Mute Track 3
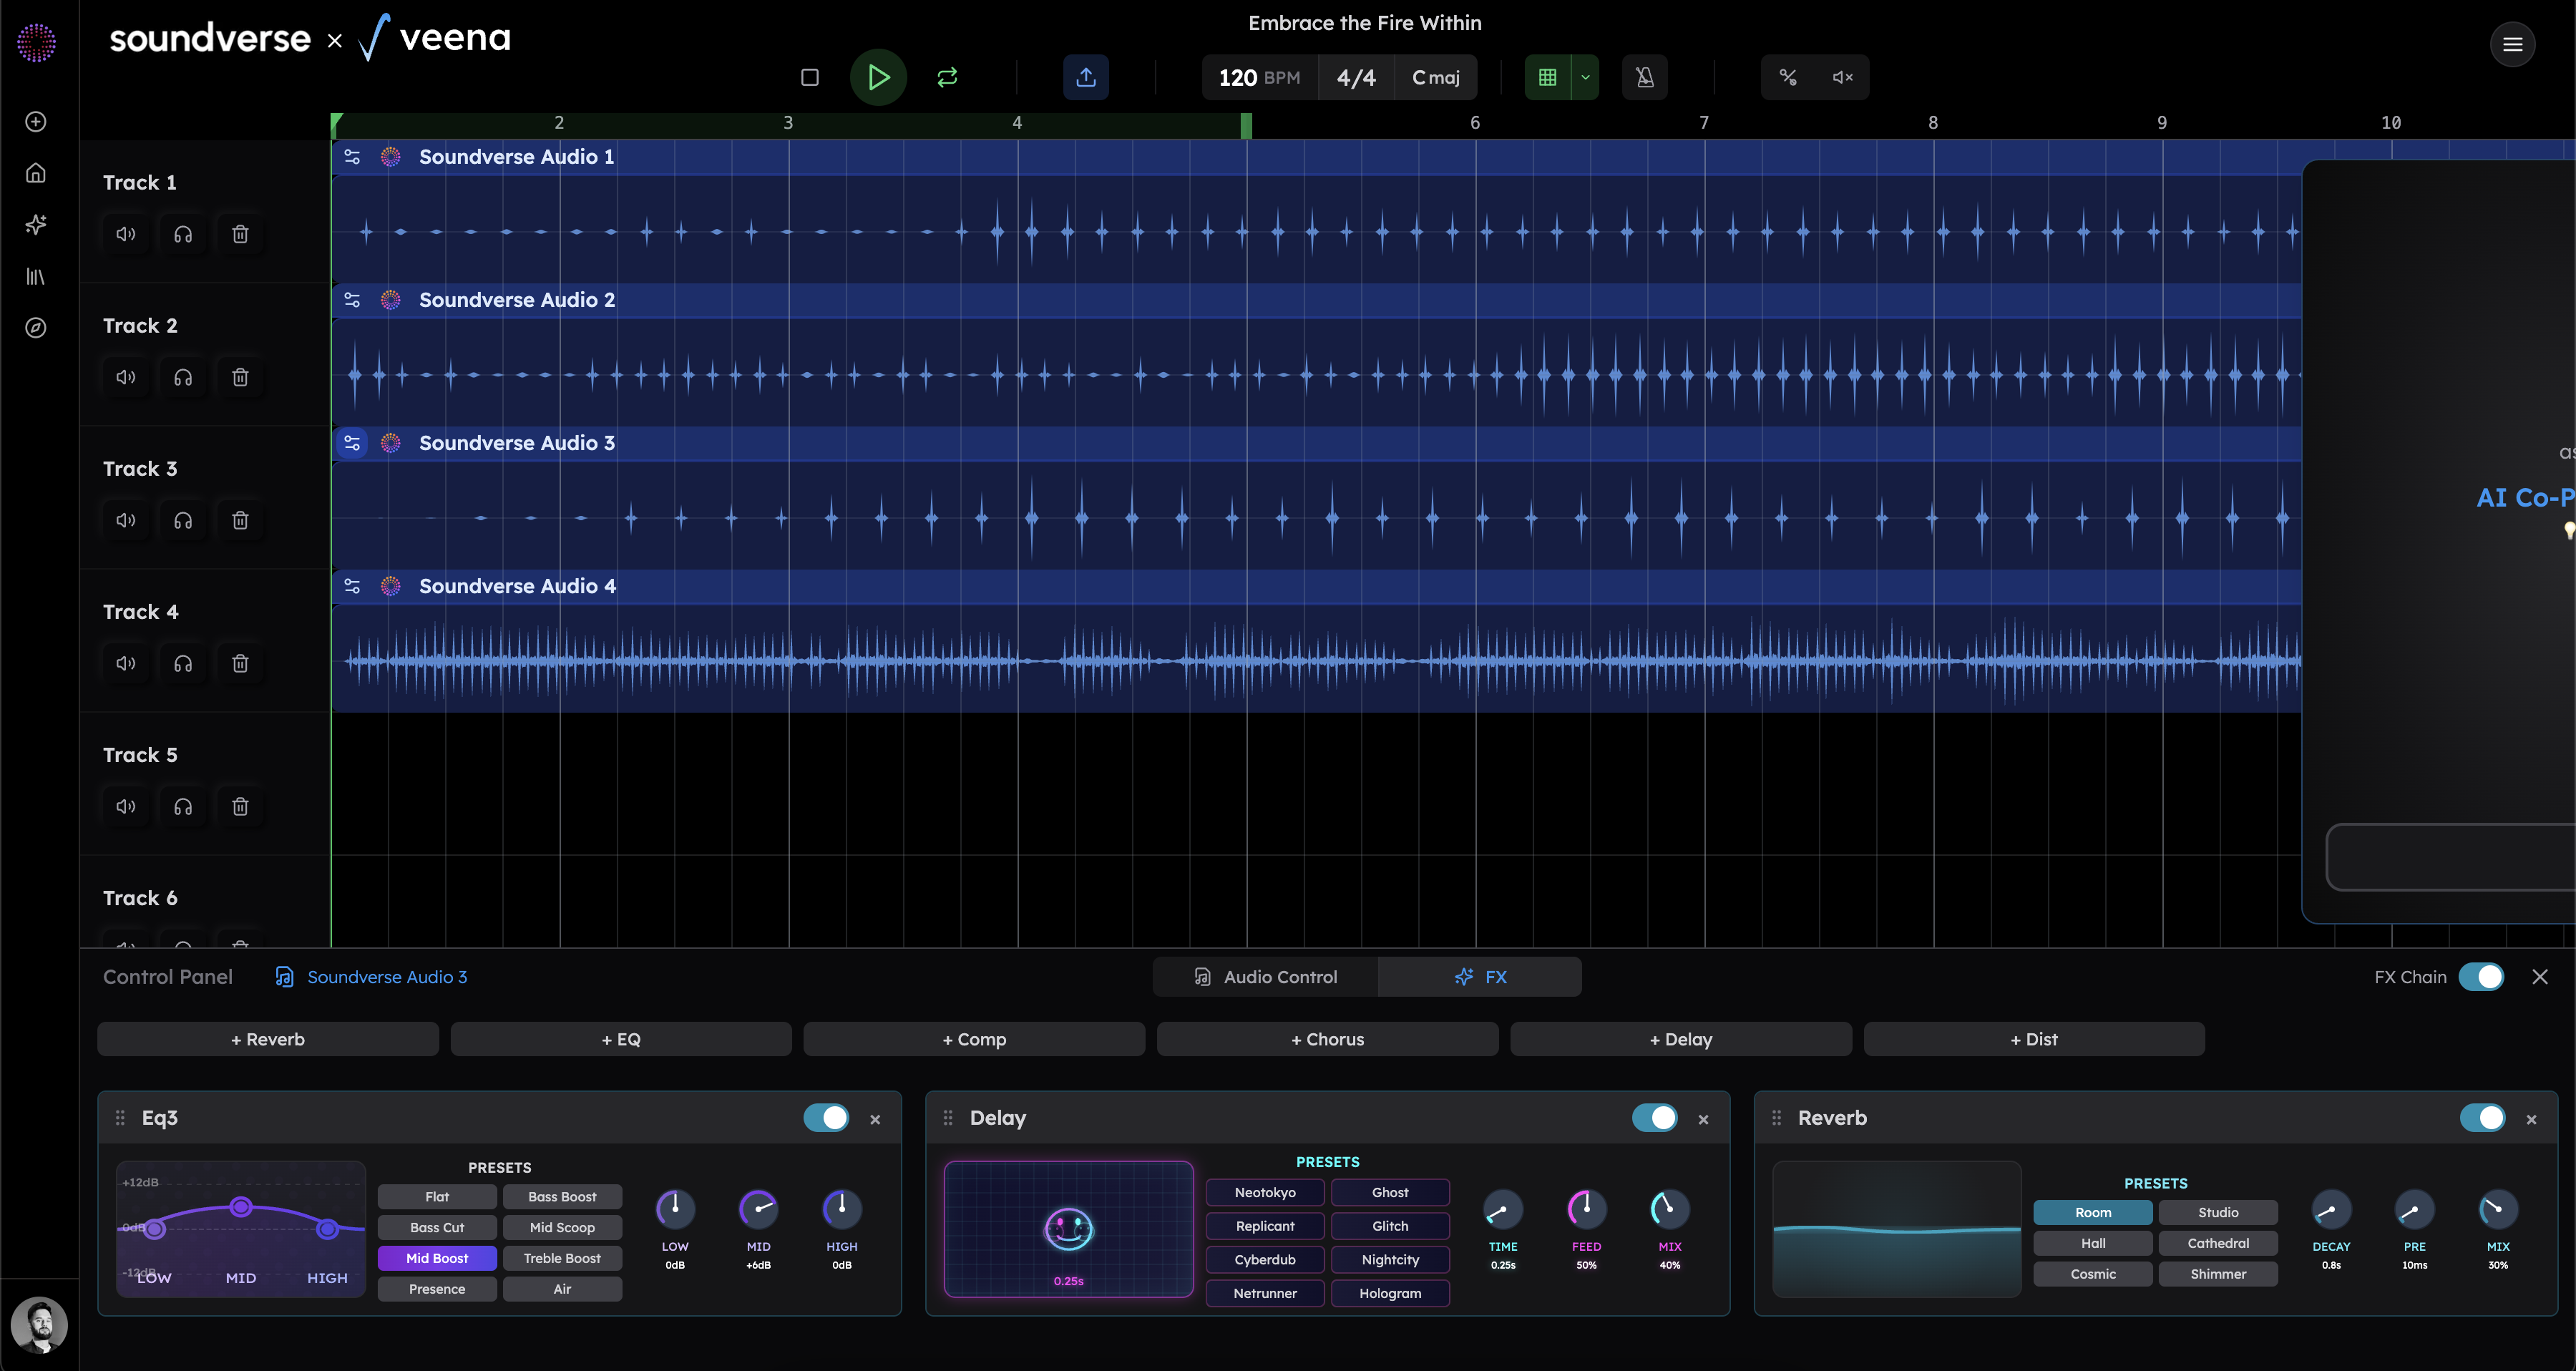The image size is (2576, 1371). (126, 520)
